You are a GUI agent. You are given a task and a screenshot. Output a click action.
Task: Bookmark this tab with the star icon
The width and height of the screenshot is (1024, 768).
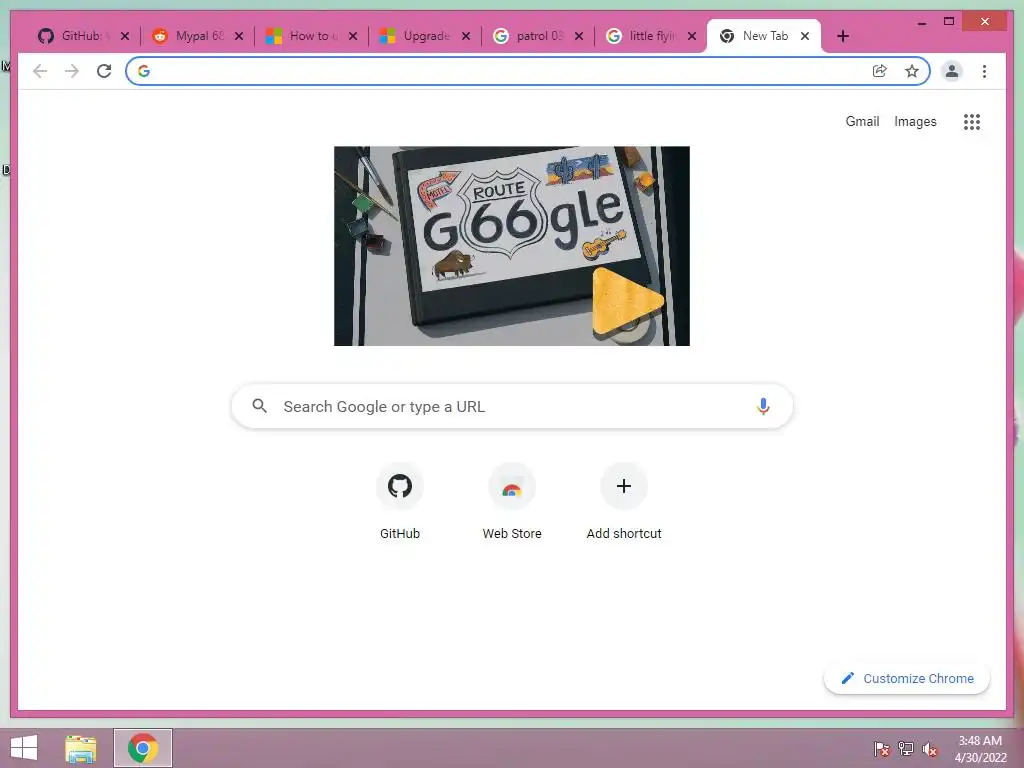(x=912, y=71)
